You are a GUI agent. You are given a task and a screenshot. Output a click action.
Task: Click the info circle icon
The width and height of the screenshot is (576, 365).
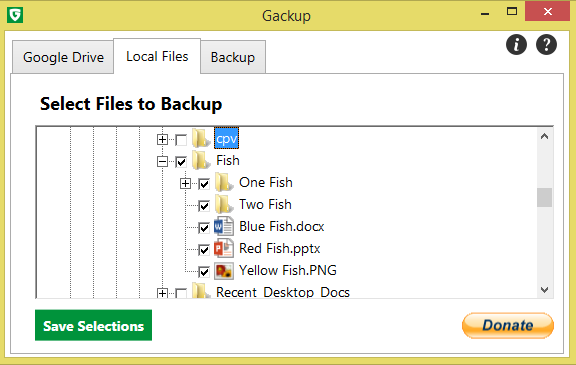pyautogui.click(x=516, y=45)
